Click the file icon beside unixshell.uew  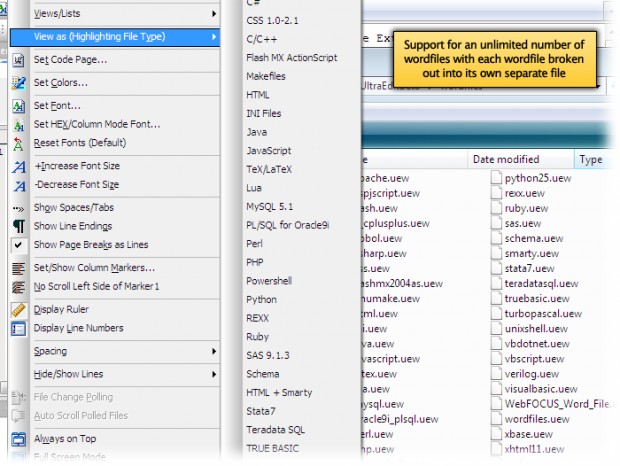pyautogui.click(x=496, y=328)
